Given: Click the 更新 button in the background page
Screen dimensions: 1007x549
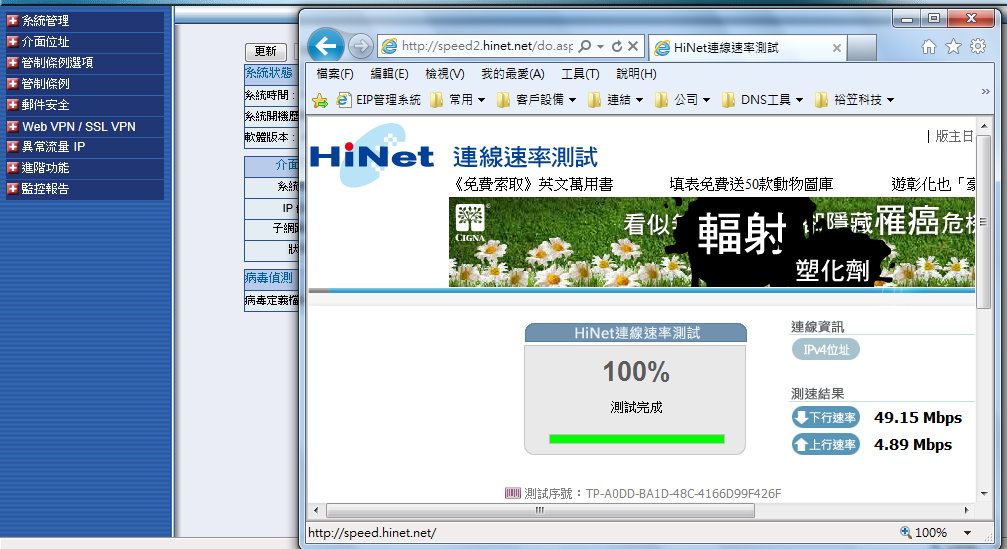Looking at the screenshot, I should 265,51.
